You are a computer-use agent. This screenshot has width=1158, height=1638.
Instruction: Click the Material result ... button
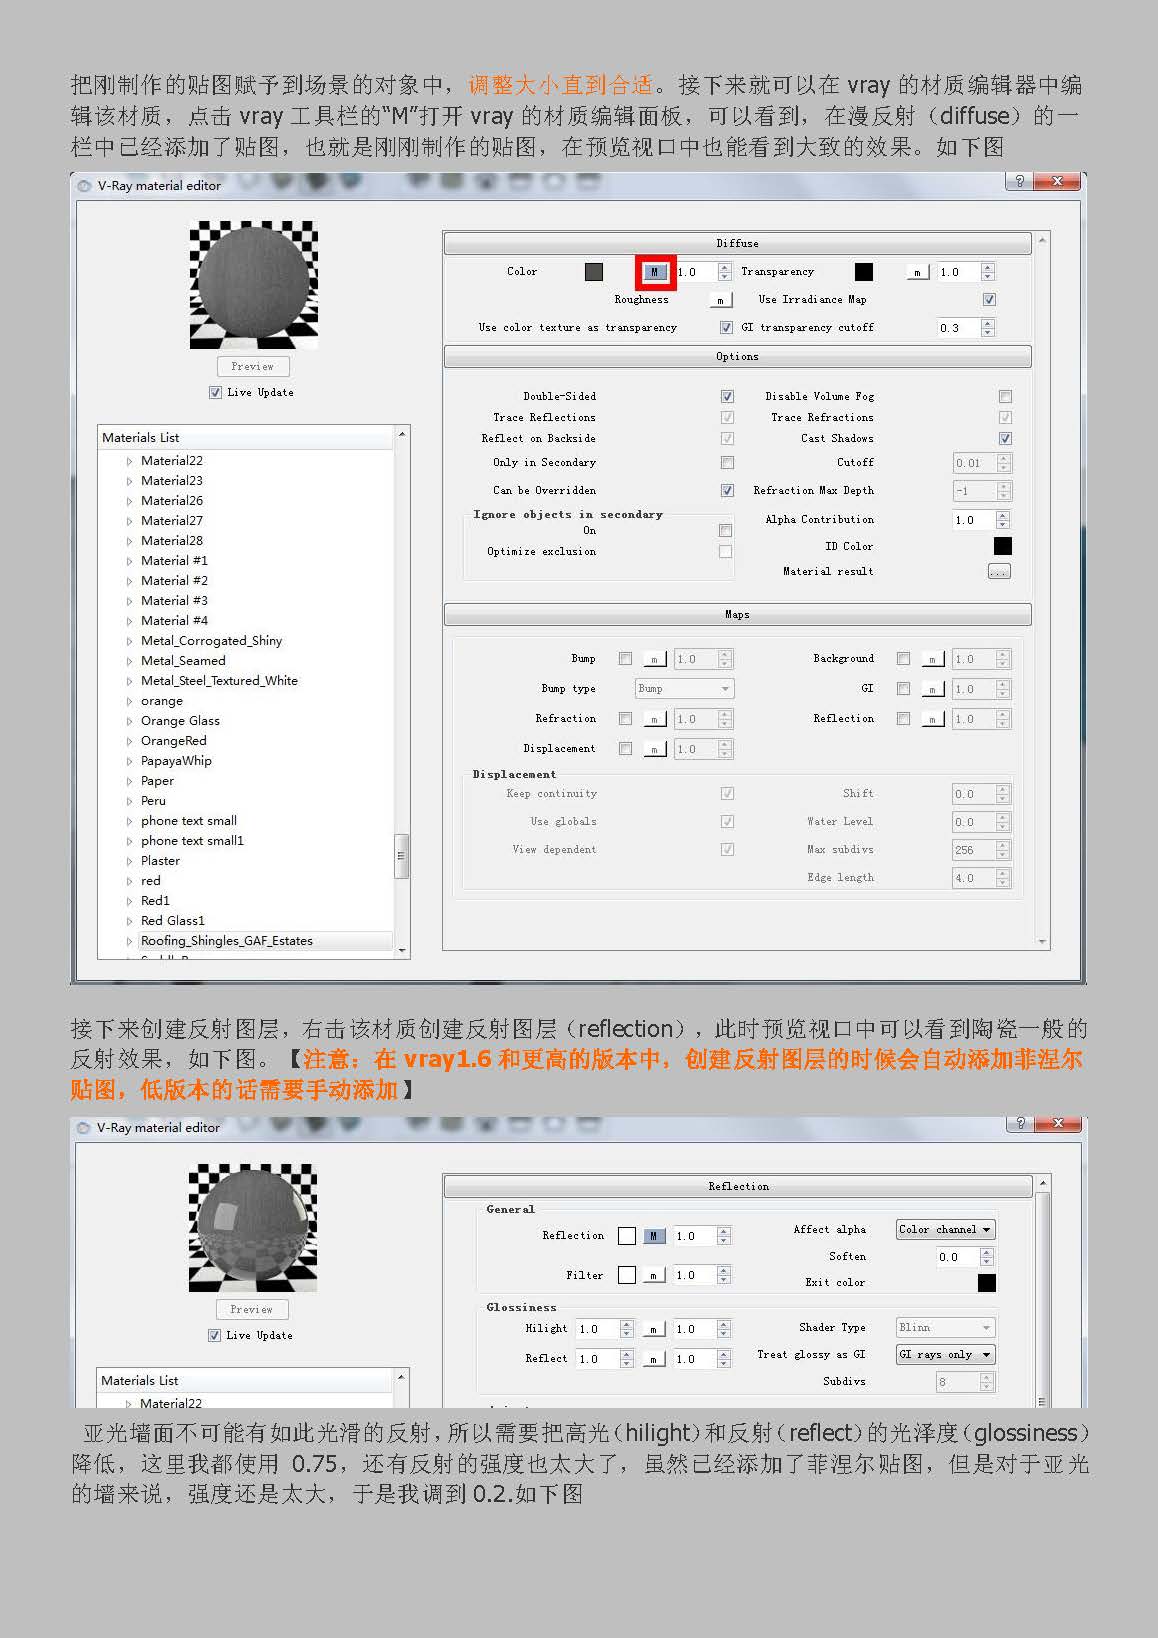click(999, 572)
